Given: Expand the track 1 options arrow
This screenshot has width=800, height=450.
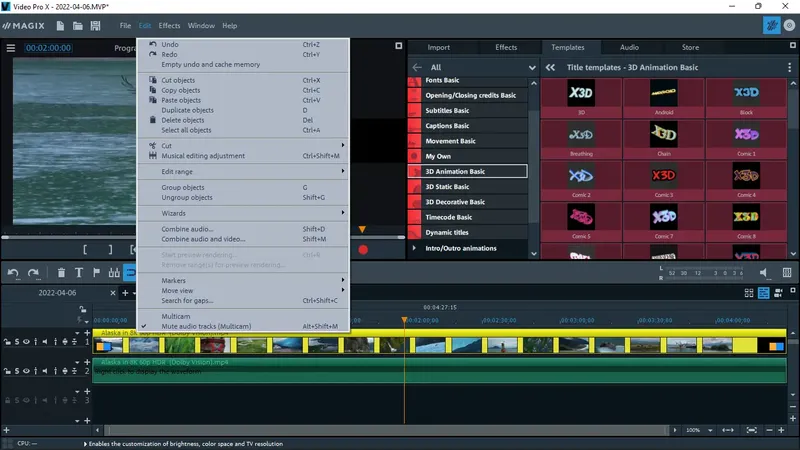Looking at the screenshot, I should (x=78, y=333).
